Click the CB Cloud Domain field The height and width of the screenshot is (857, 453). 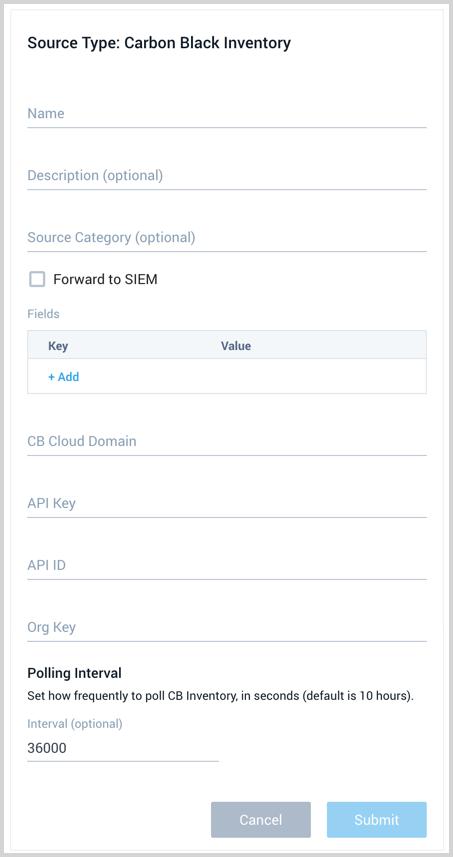(227, 441)
